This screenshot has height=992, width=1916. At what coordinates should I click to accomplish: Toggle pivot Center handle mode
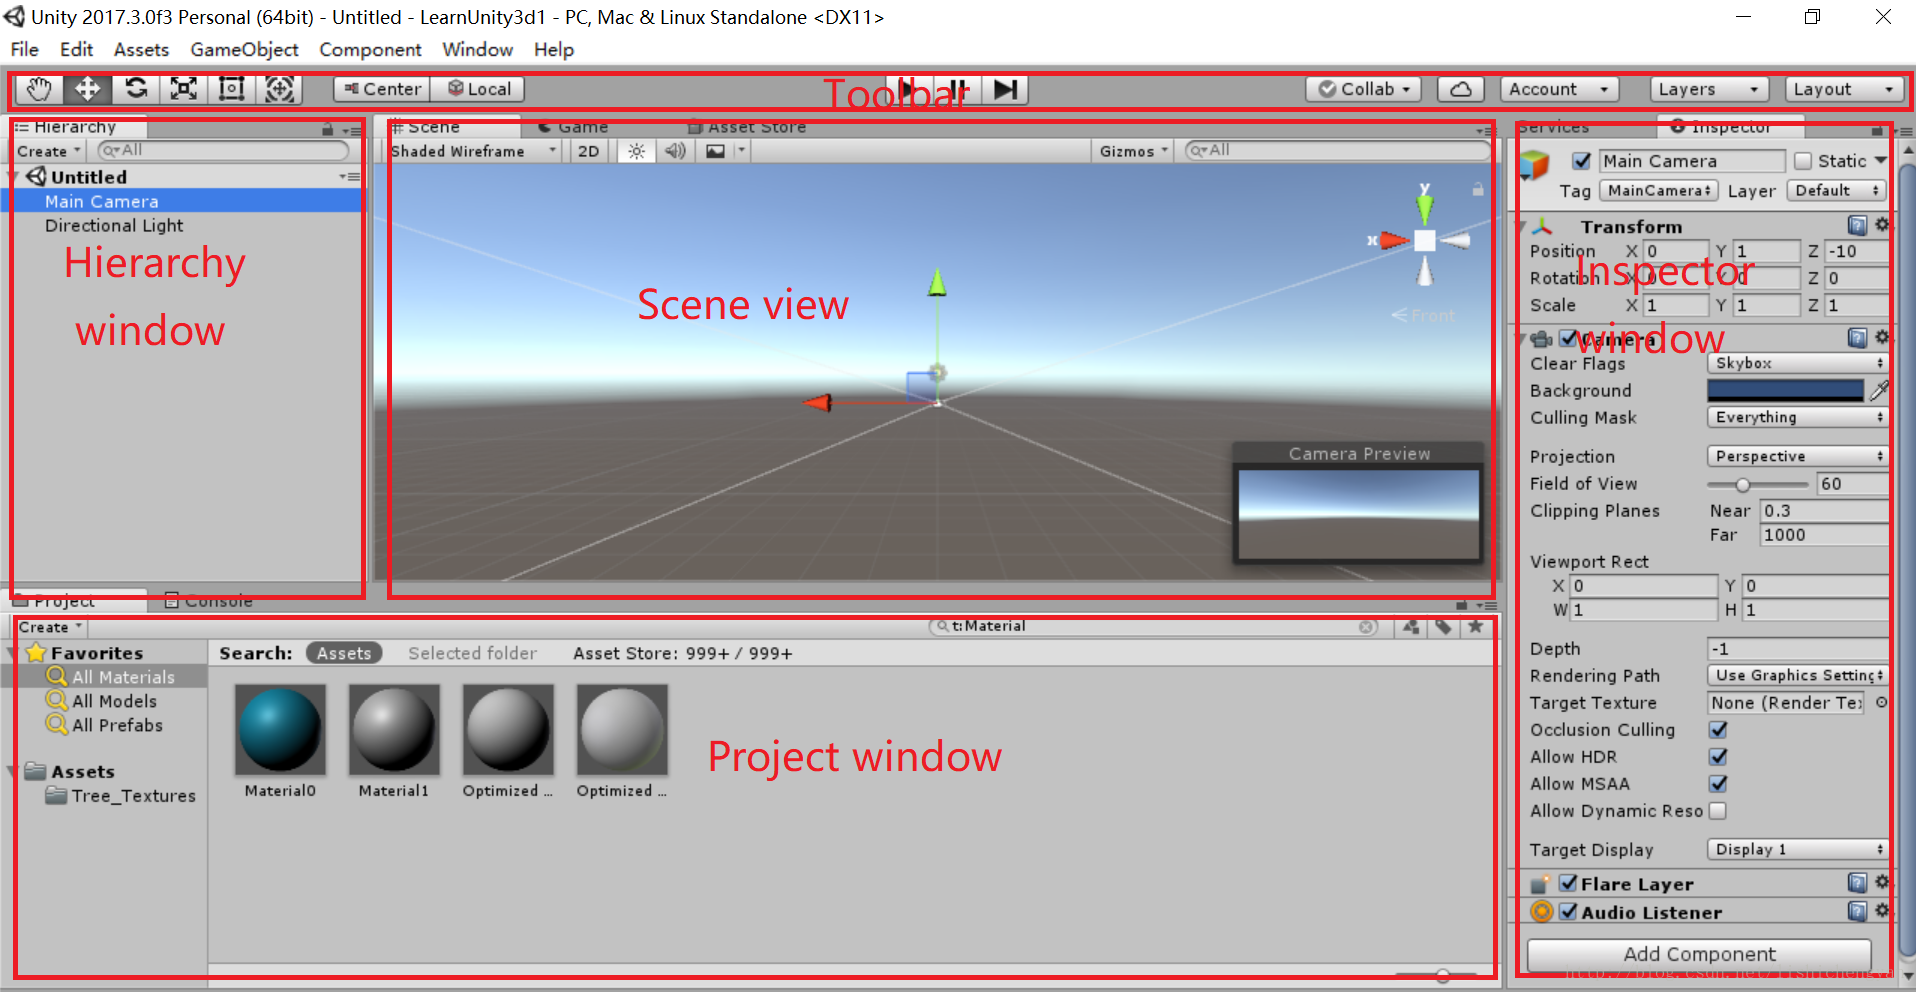point(382,89)
